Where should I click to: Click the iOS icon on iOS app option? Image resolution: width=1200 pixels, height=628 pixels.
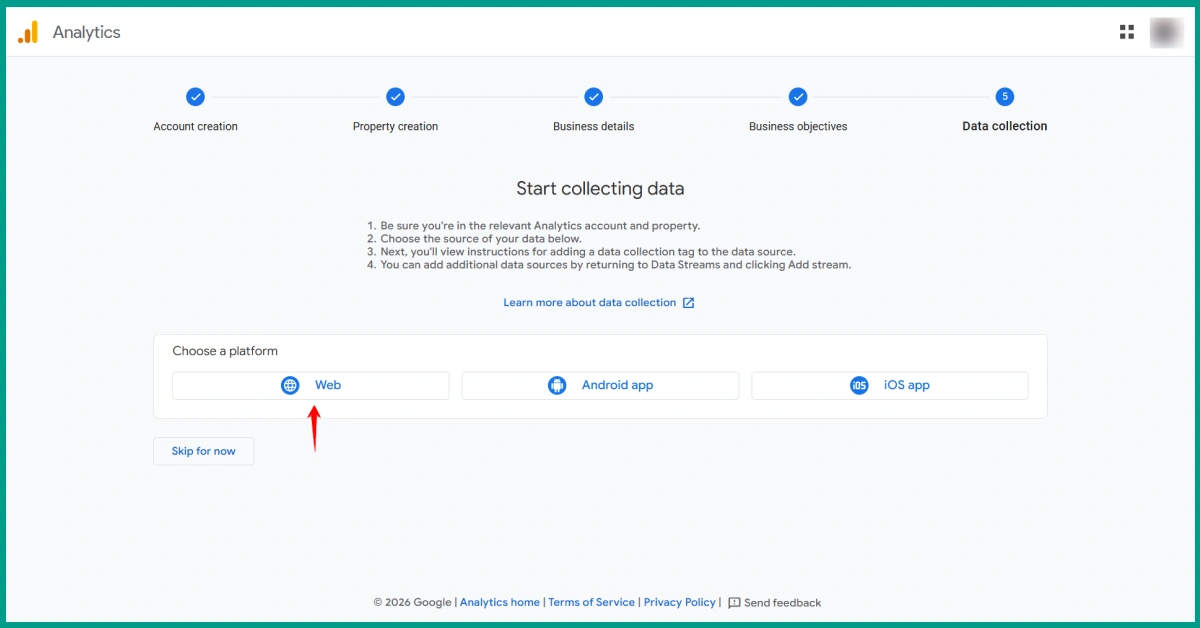[x=859, y=385]
